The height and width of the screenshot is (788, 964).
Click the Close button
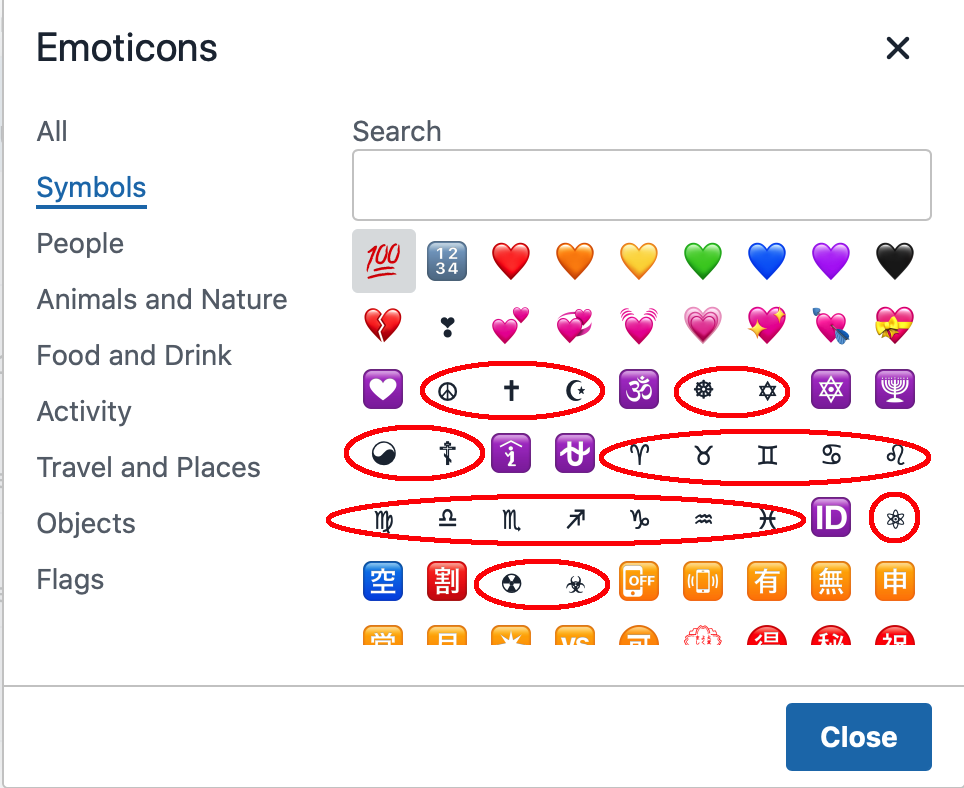tap(858, 737)
